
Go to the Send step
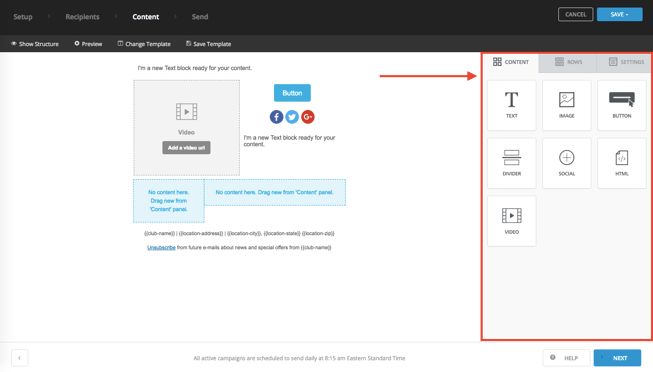coord(200,17)
